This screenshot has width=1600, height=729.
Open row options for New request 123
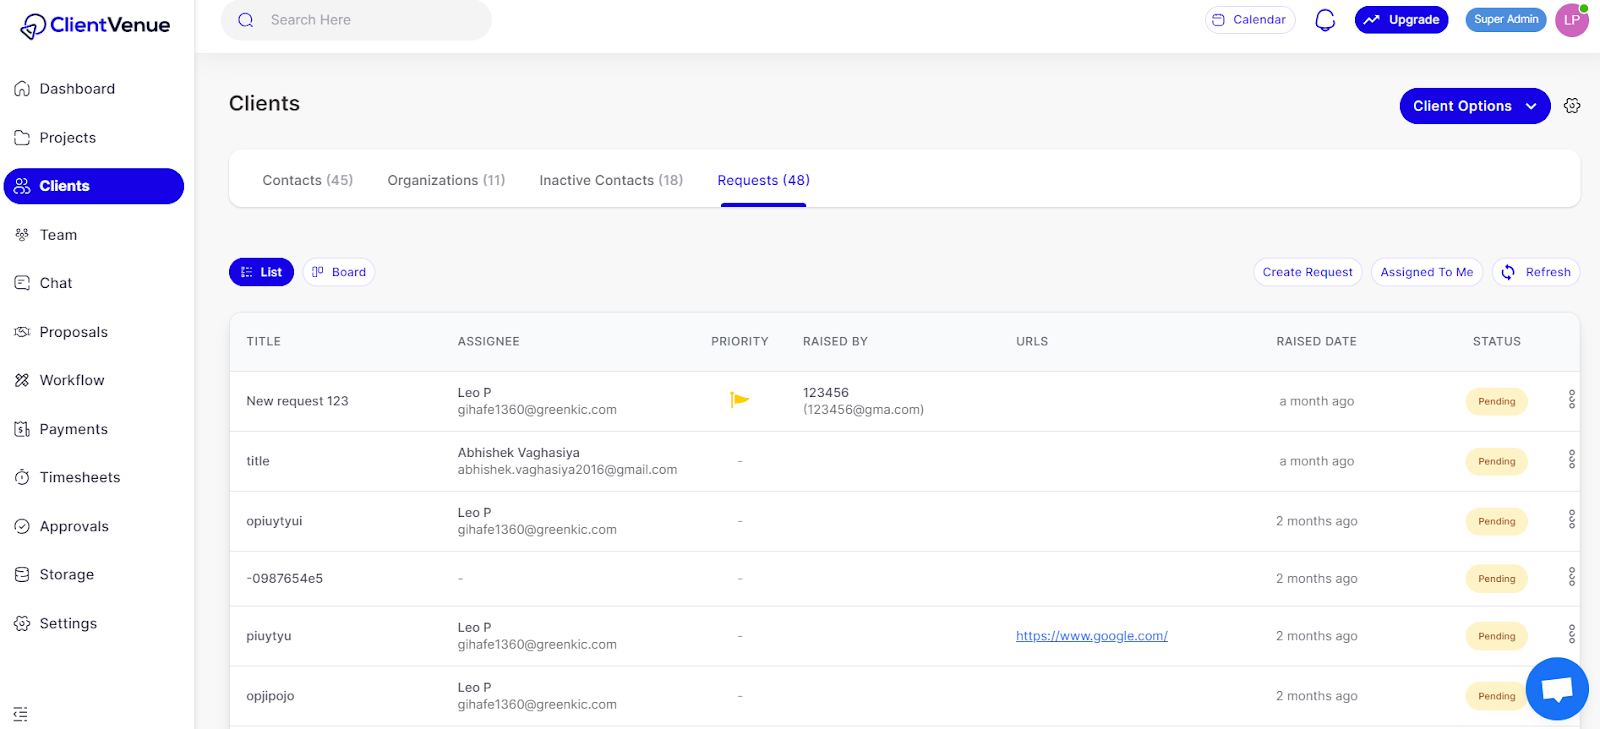1571,400
